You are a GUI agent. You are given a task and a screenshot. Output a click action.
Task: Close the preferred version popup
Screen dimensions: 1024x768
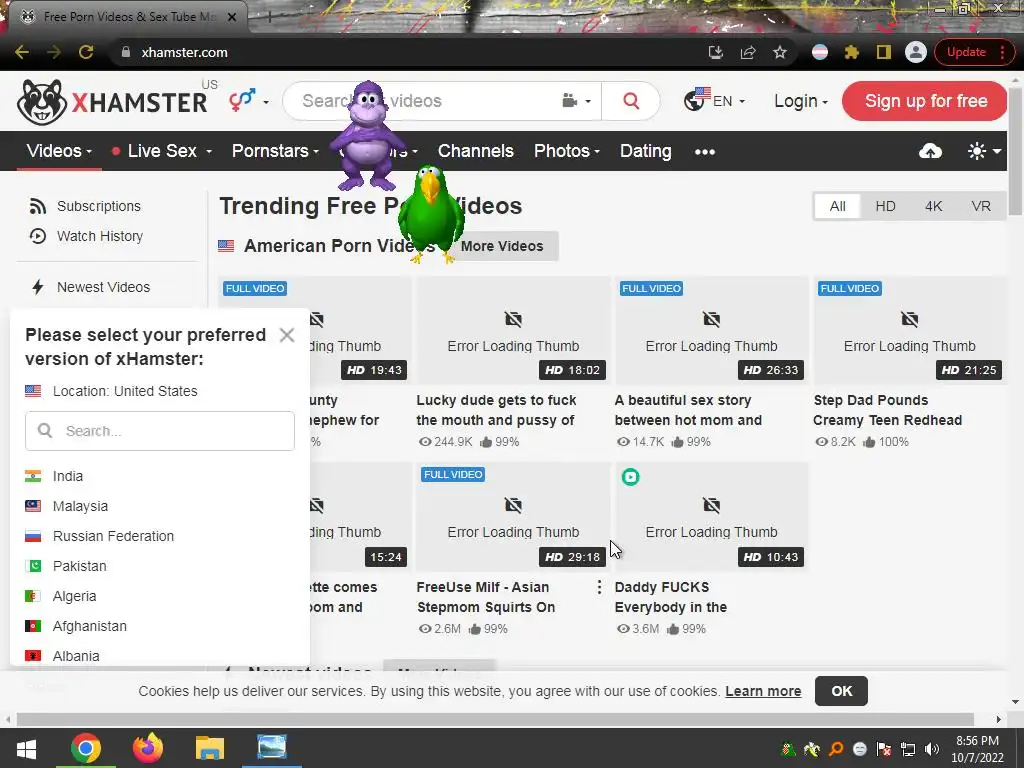pyautogui.click(x=287, y=335)
